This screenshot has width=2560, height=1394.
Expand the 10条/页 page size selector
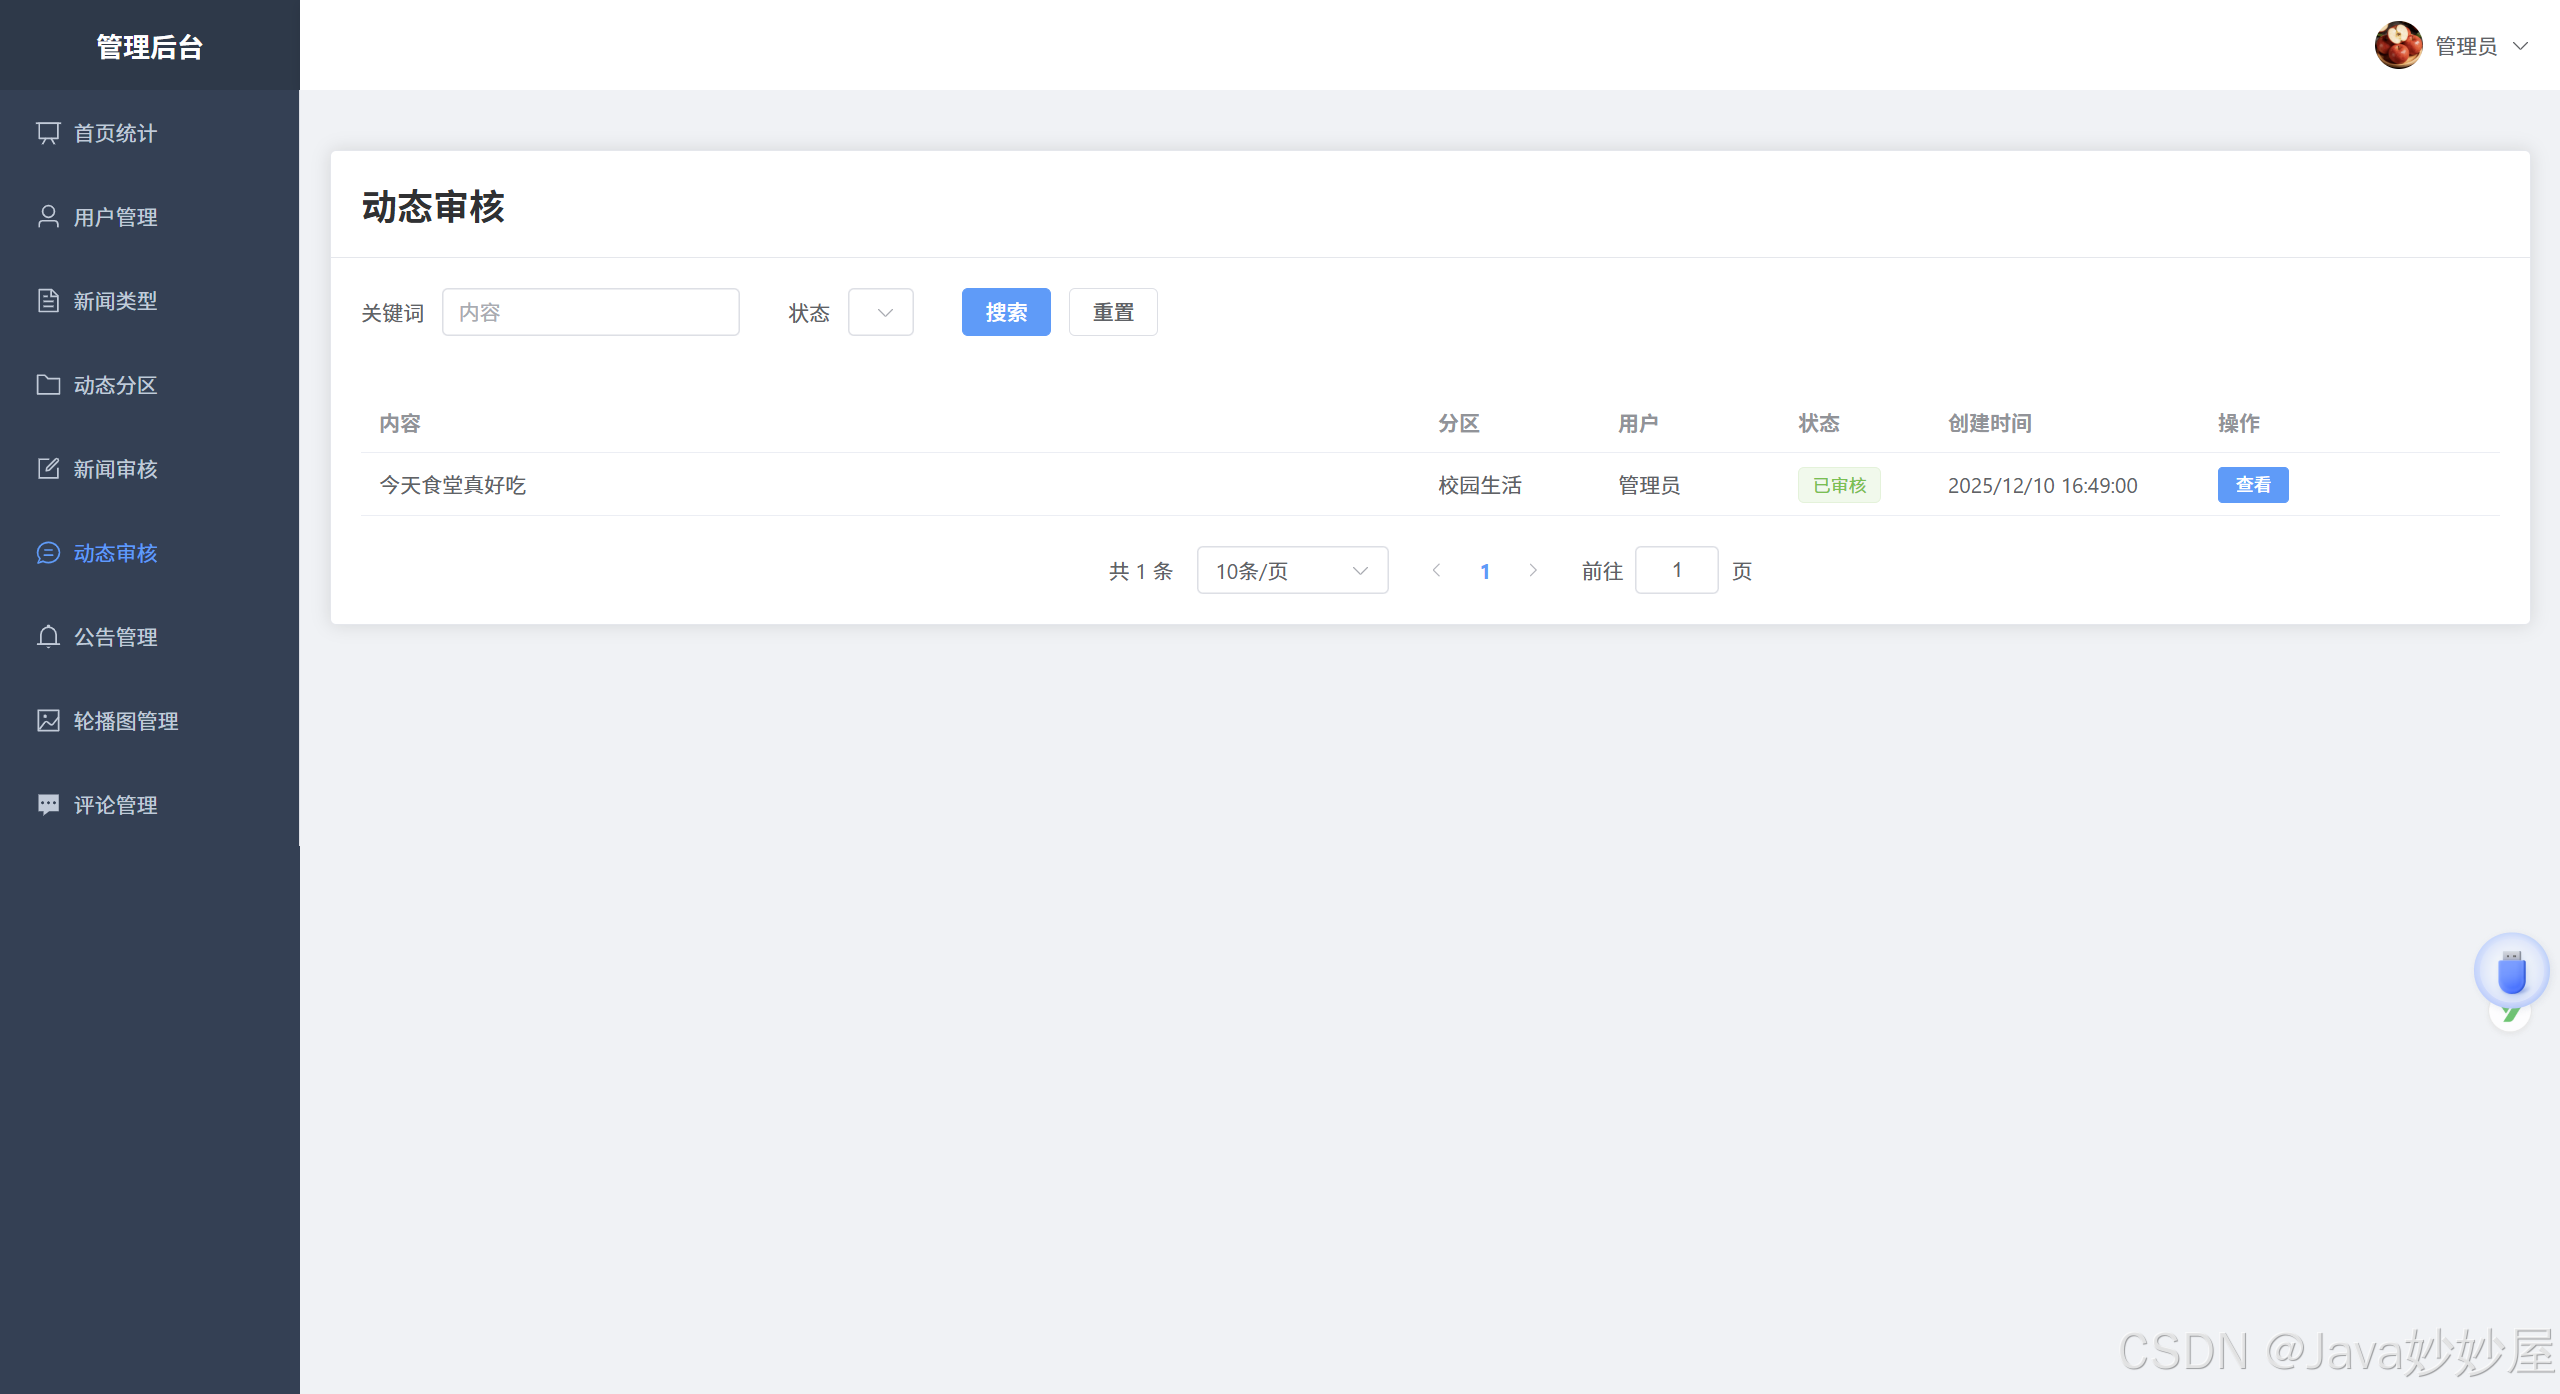(x=1291, y=571)
